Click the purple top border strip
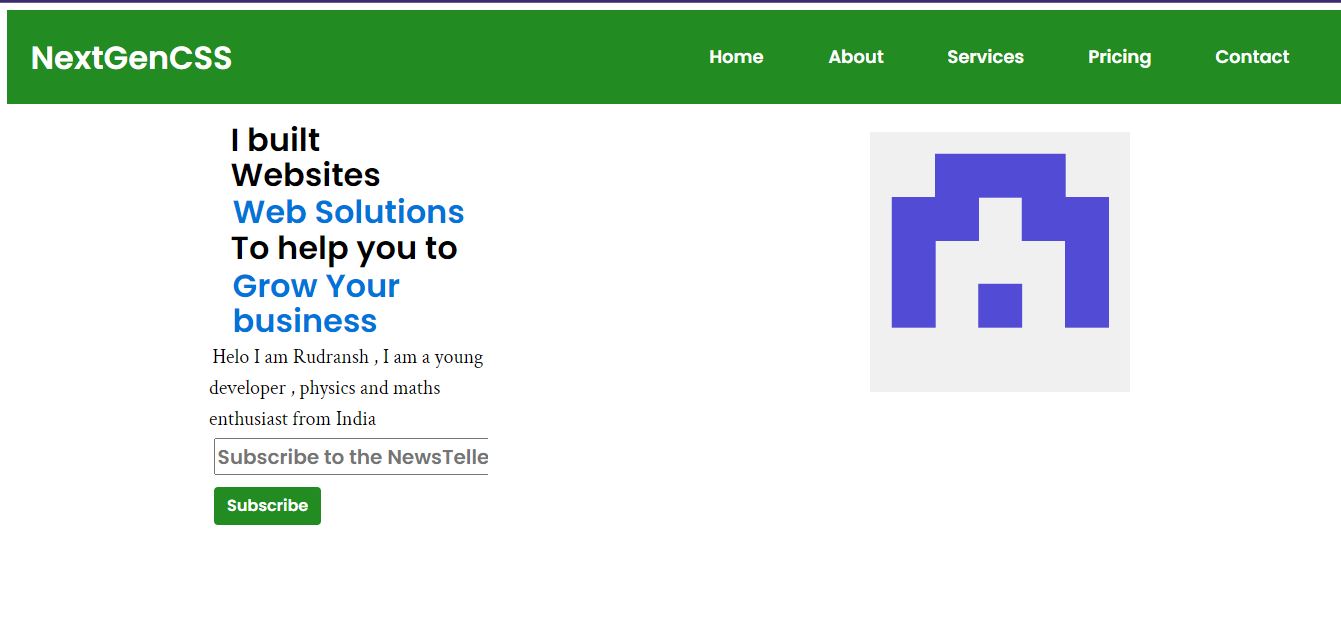Screen dimensions: 1341x643 click(670, 4)
